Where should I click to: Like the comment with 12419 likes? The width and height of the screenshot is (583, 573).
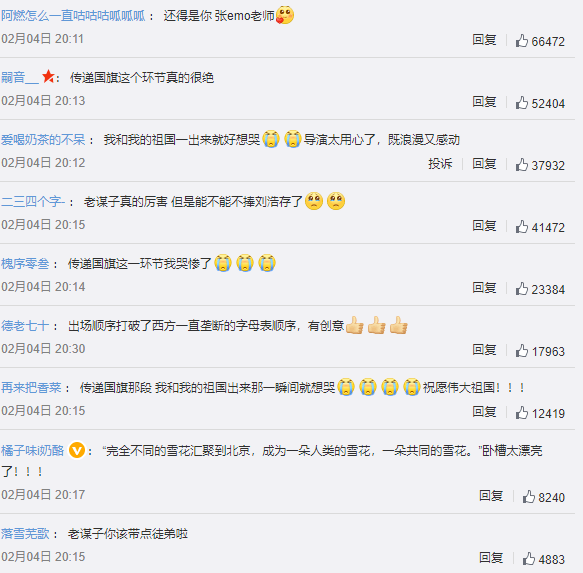coord(522,413)
